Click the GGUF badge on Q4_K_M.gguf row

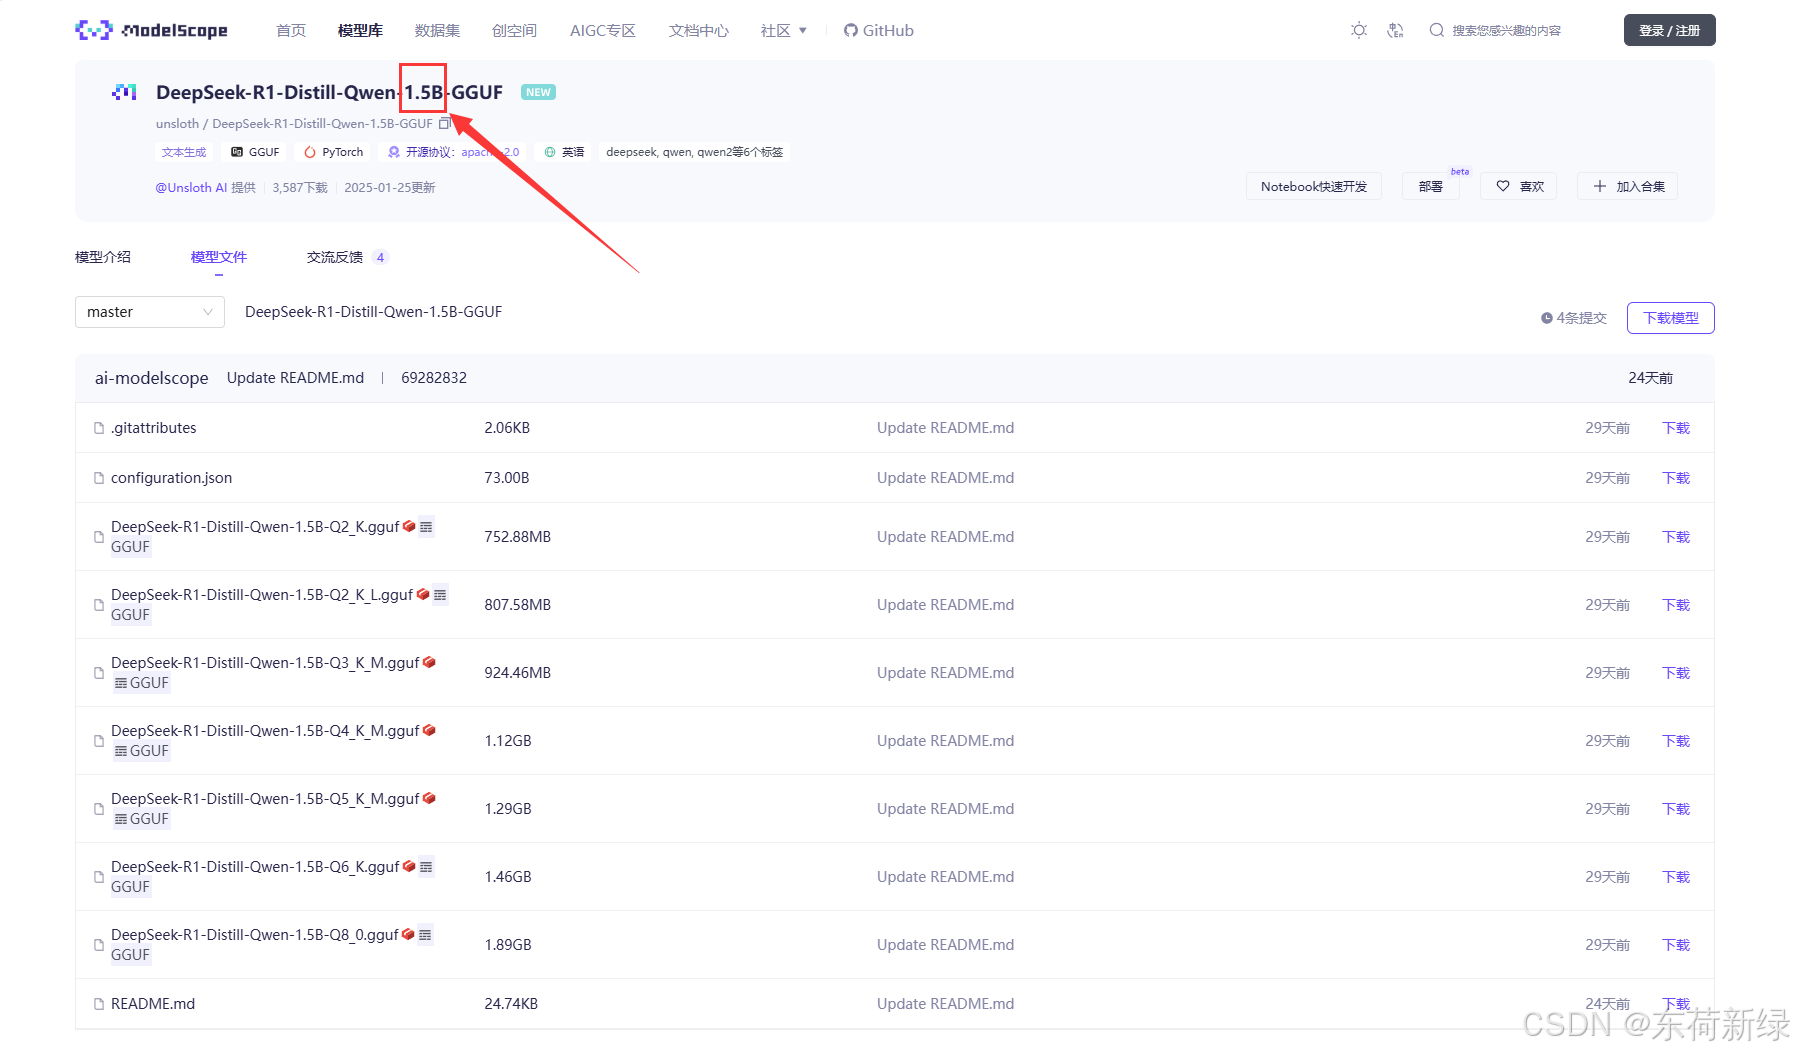pyautogui.click(x=141, y=751)
